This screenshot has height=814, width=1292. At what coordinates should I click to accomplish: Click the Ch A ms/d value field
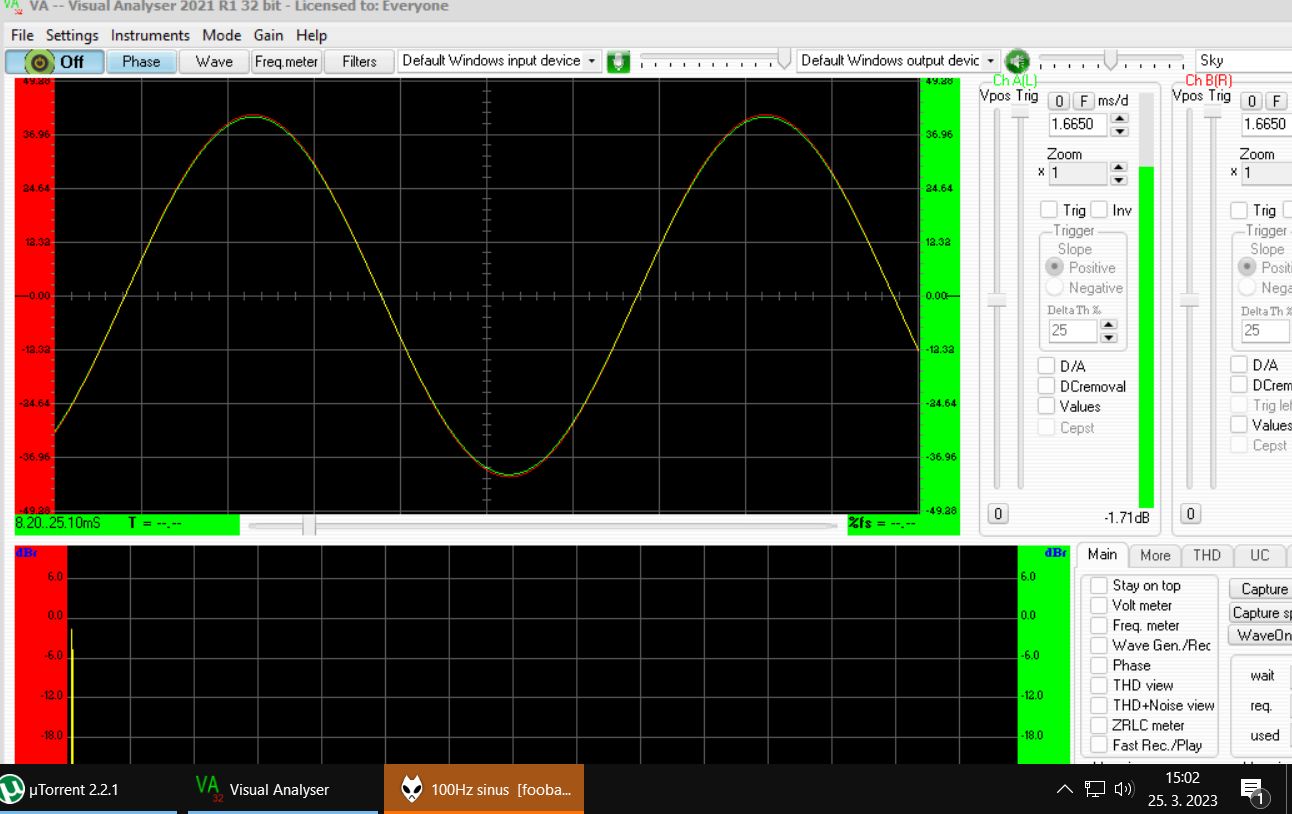click(1078, 124)
